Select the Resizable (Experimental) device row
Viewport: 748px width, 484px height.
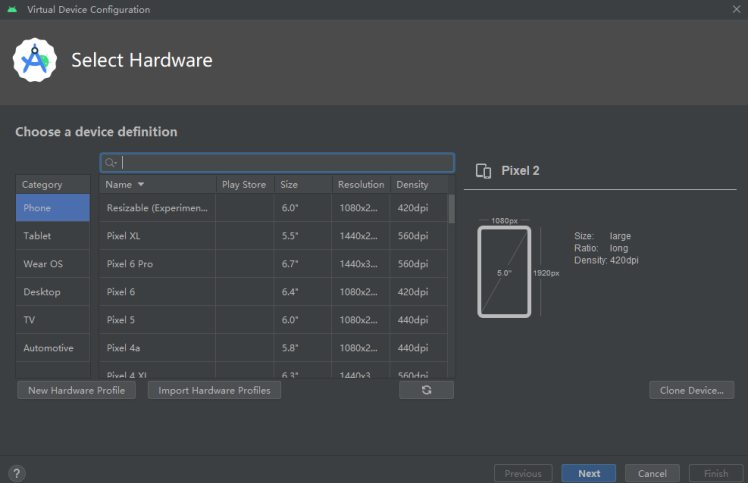pyautogui.click(x=273, y=208)
